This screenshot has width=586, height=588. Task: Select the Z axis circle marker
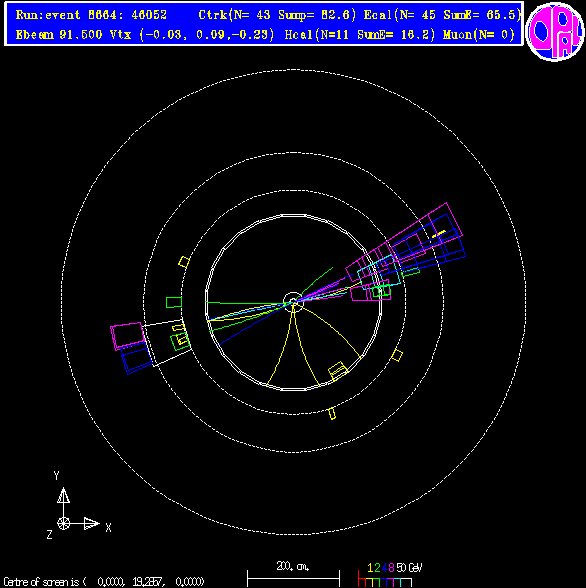click(x=63, y=523)
